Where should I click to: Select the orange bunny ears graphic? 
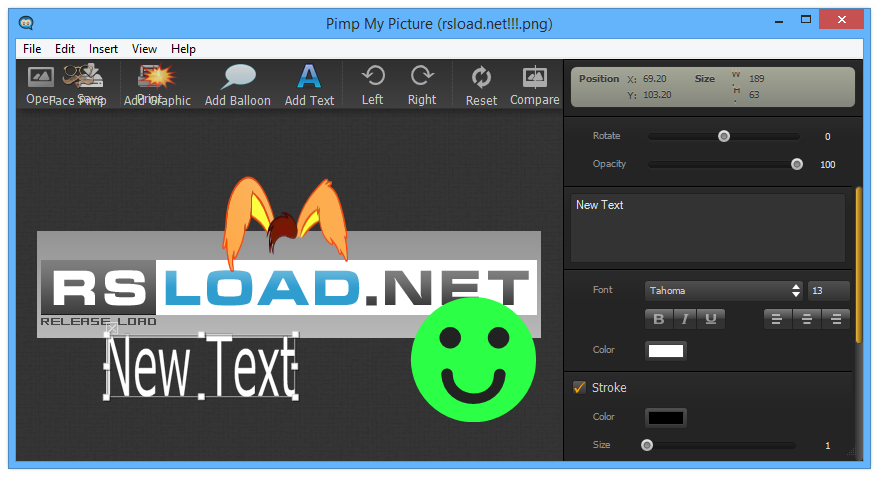tap(285, 222)
